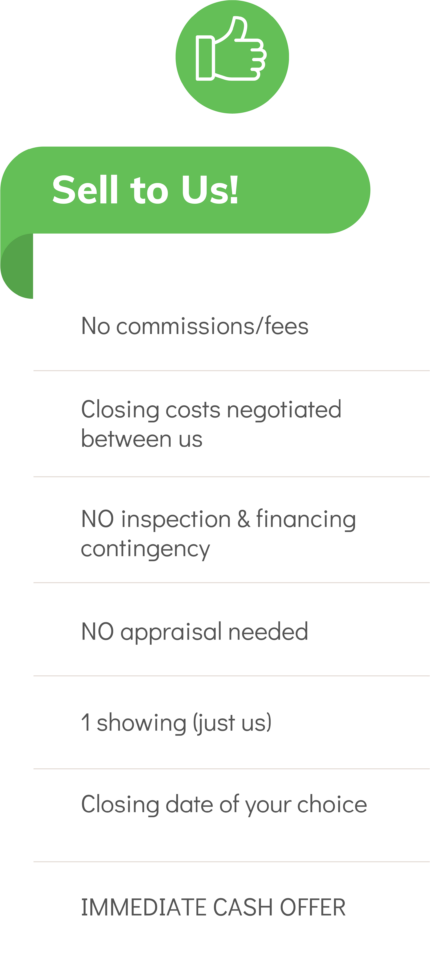430x960 pixels.
Task: Click divider line below "No commissions/fees"
Action: pyautogui.click(x=232, y=370)
